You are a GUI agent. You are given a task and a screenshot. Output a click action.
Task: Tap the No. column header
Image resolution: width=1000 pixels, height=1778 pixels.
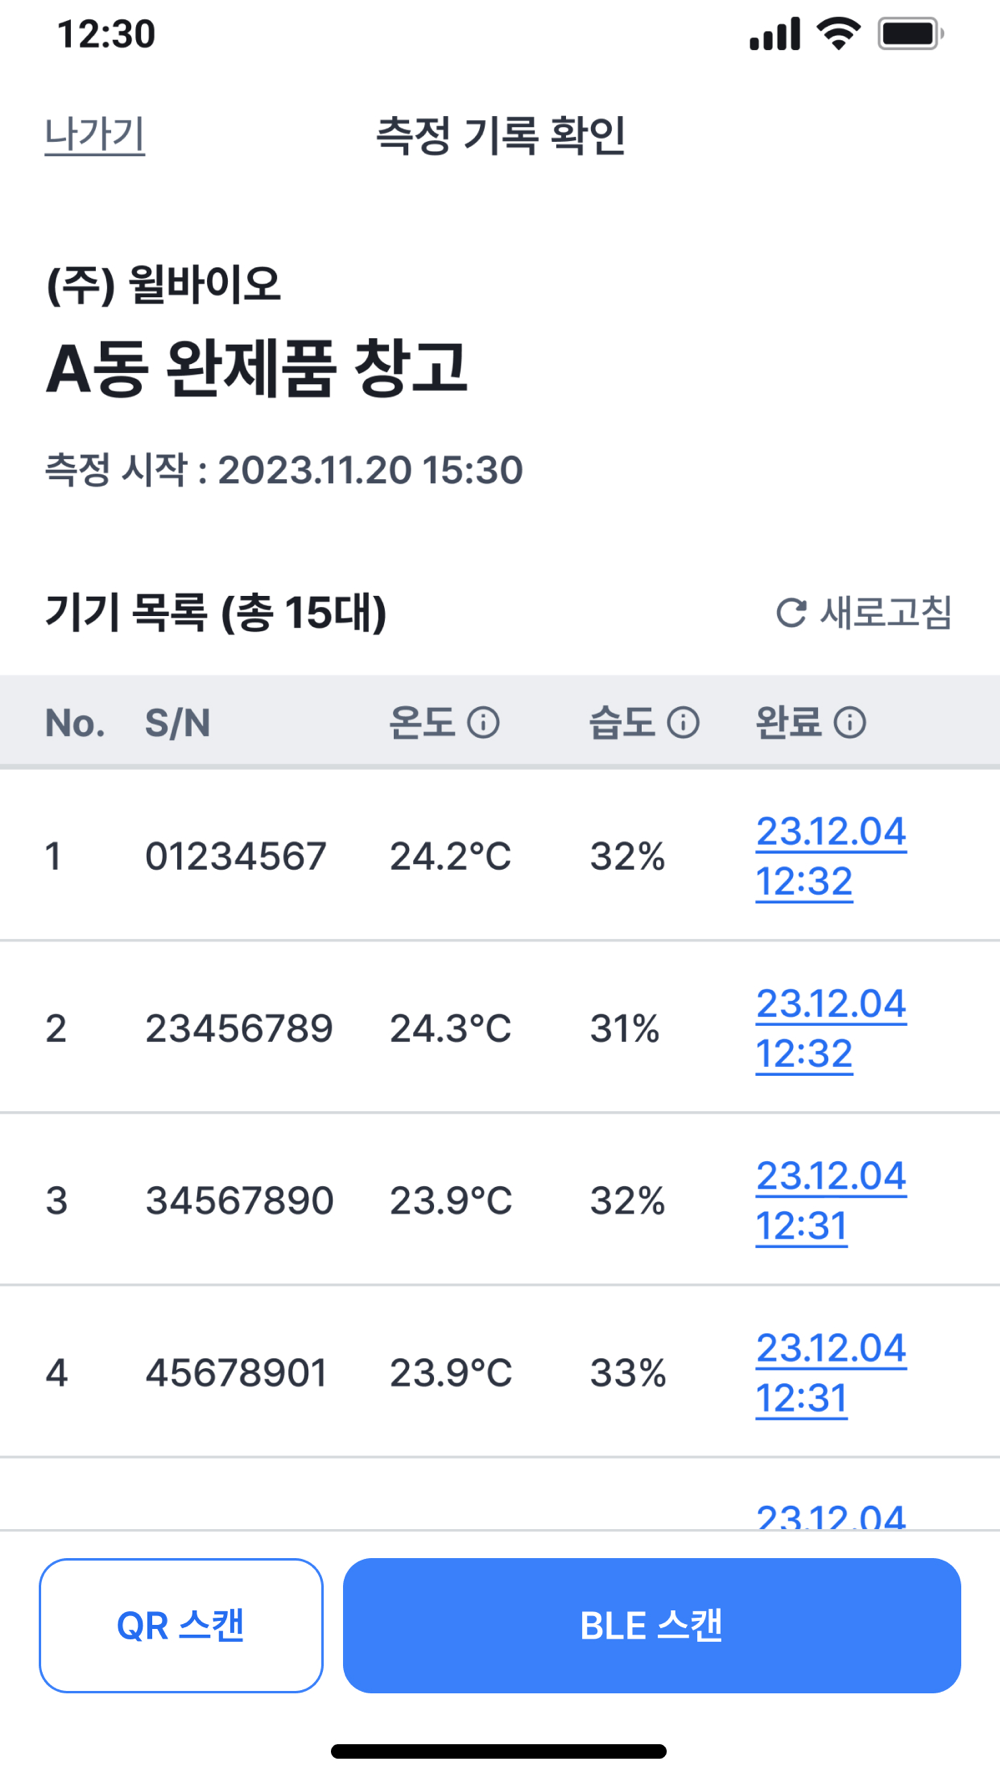pyautogui.click(x=75, y=723)
